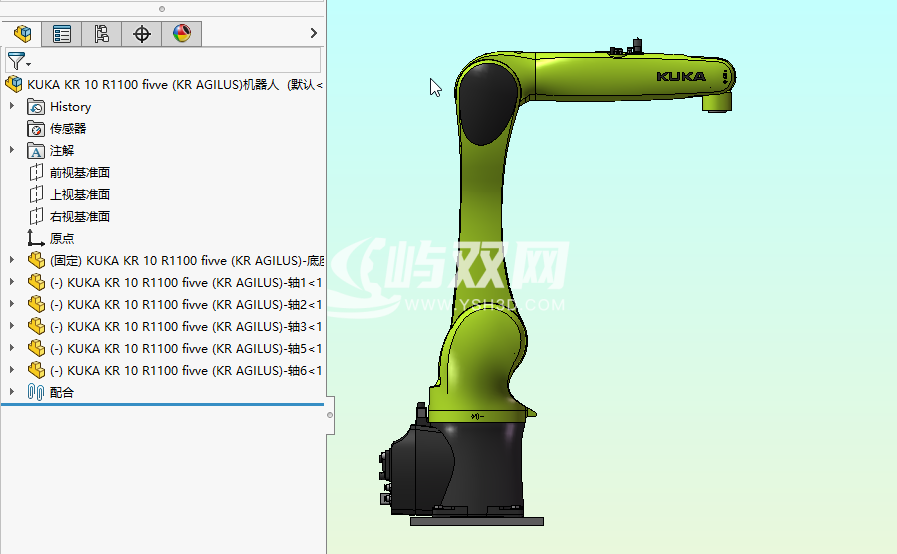This screenshot has height=554, width=897.
Task: Click the 轴2 part icon
Action: pyautogui.click(x=37, y=304)
